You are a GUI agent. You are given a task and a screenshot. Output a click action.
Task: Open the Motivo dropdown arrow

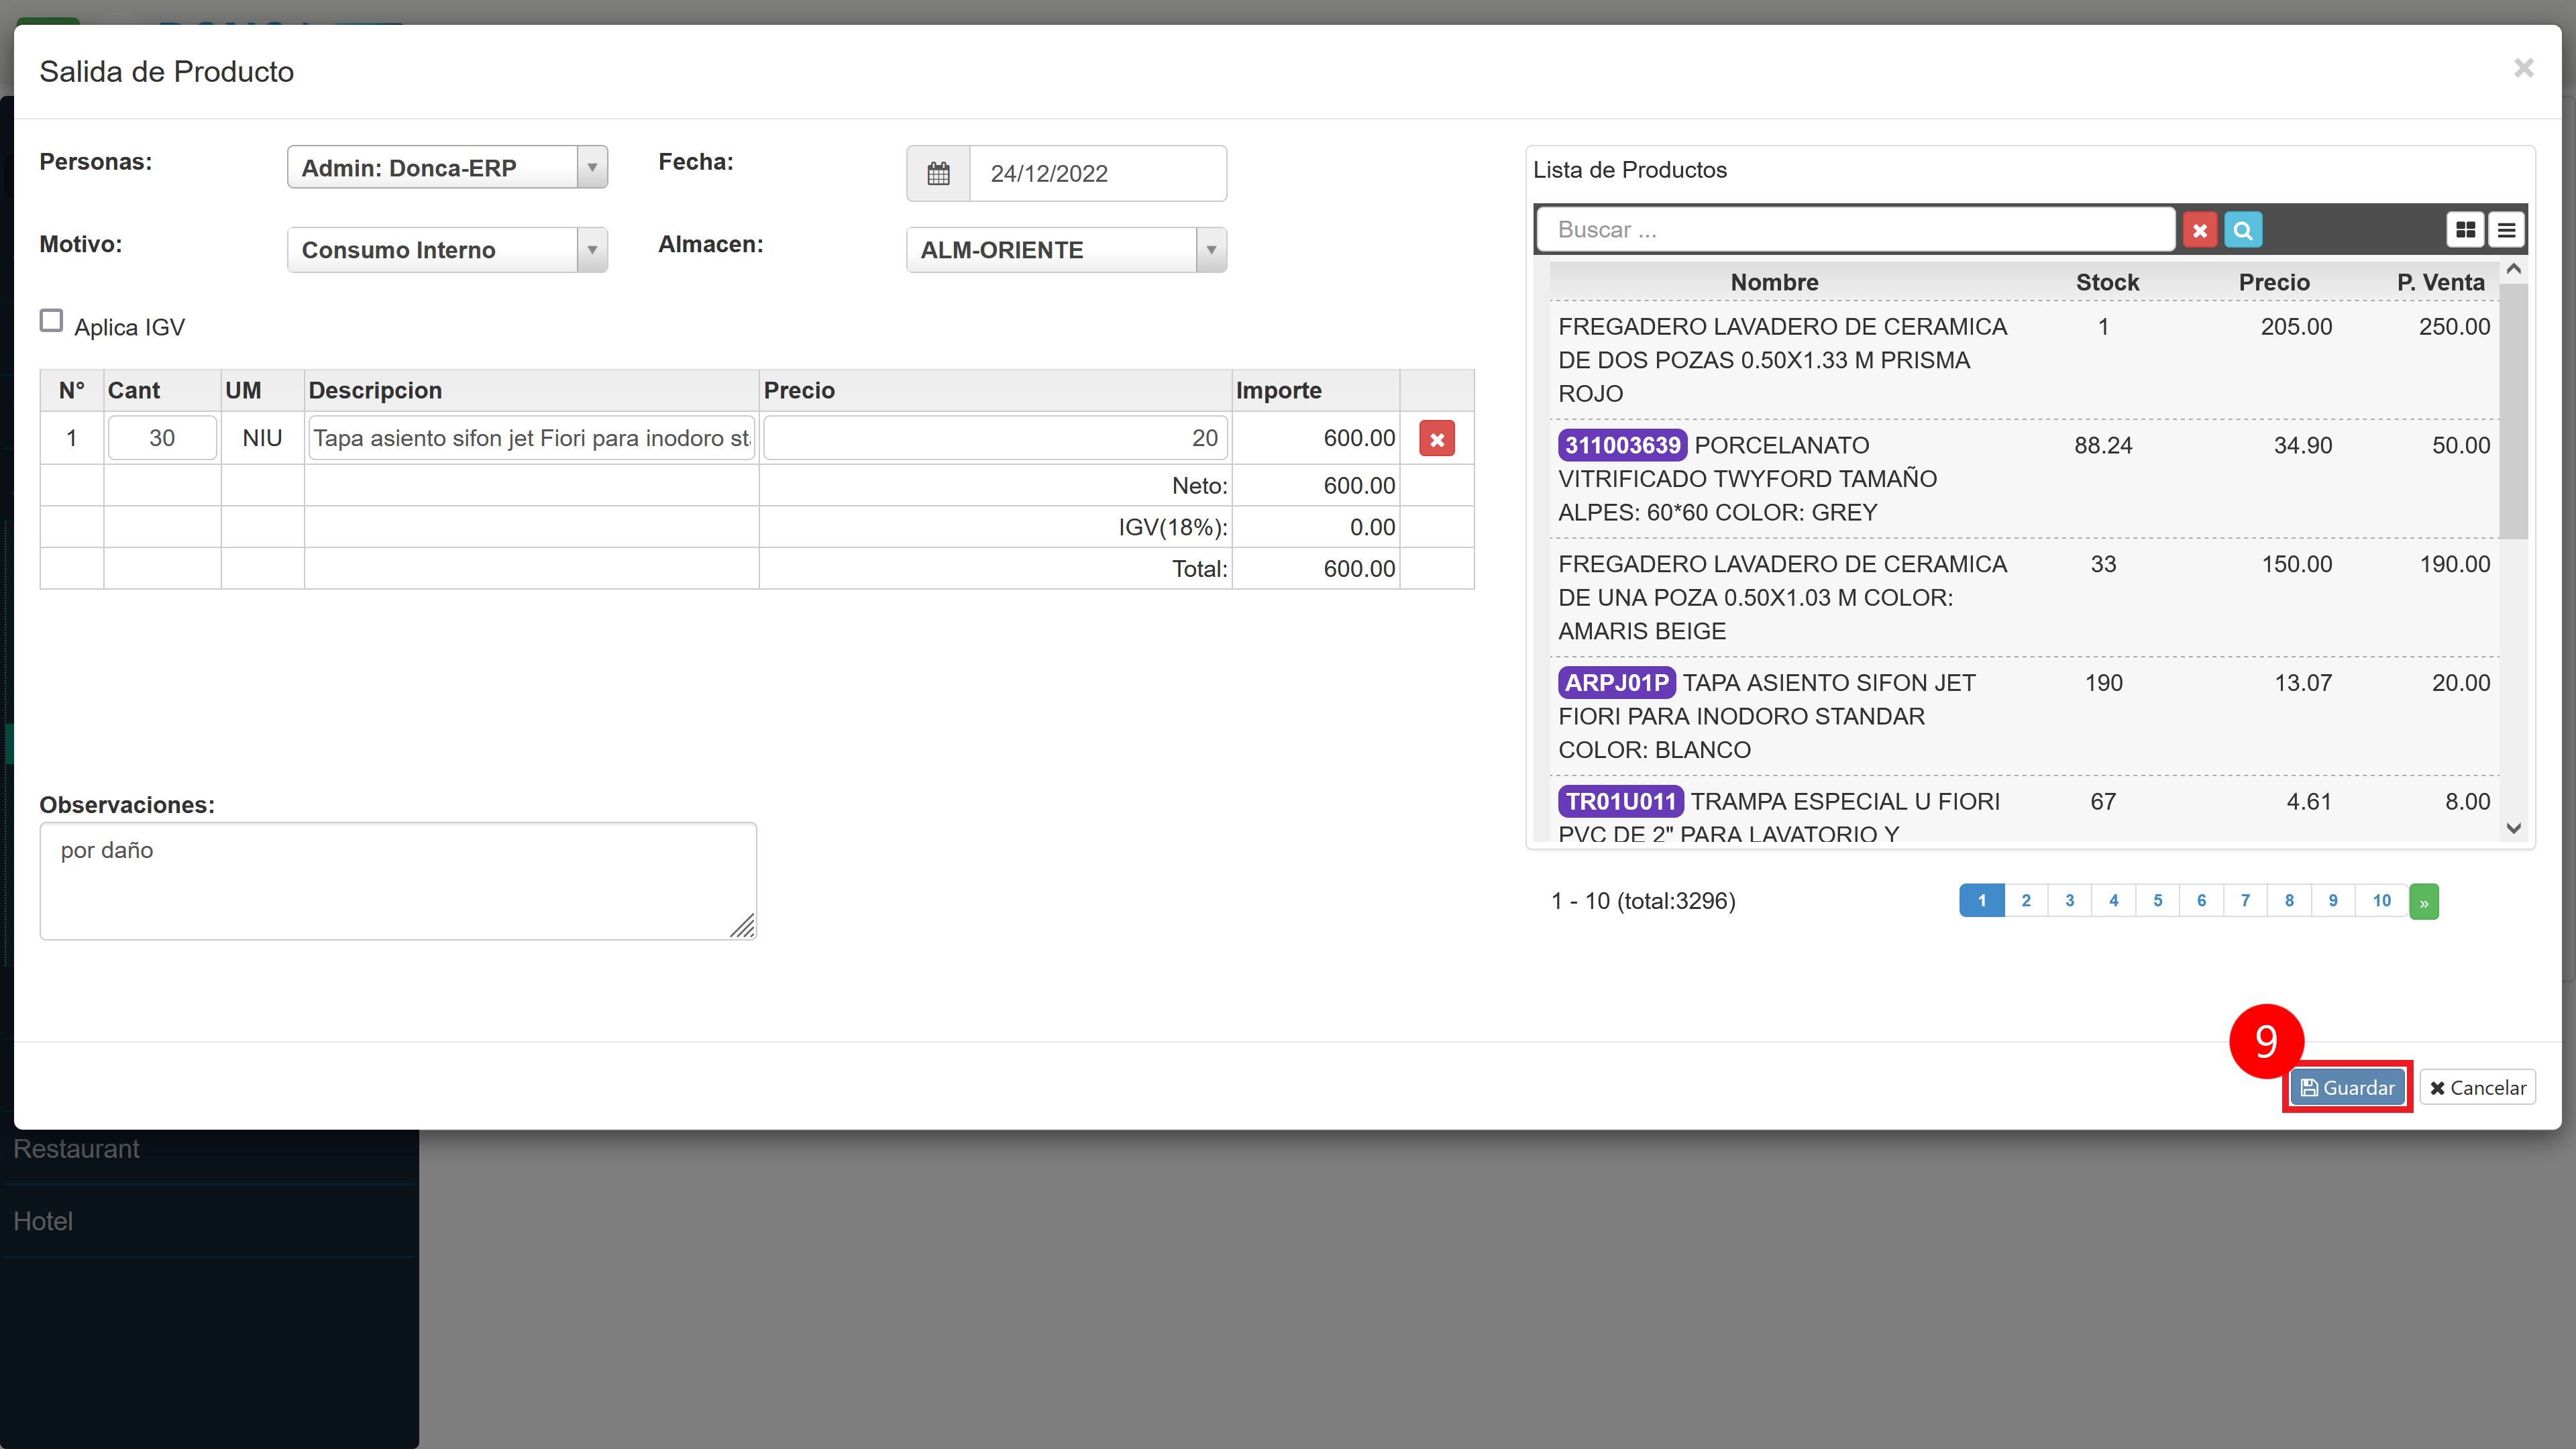tap(592, 250)
